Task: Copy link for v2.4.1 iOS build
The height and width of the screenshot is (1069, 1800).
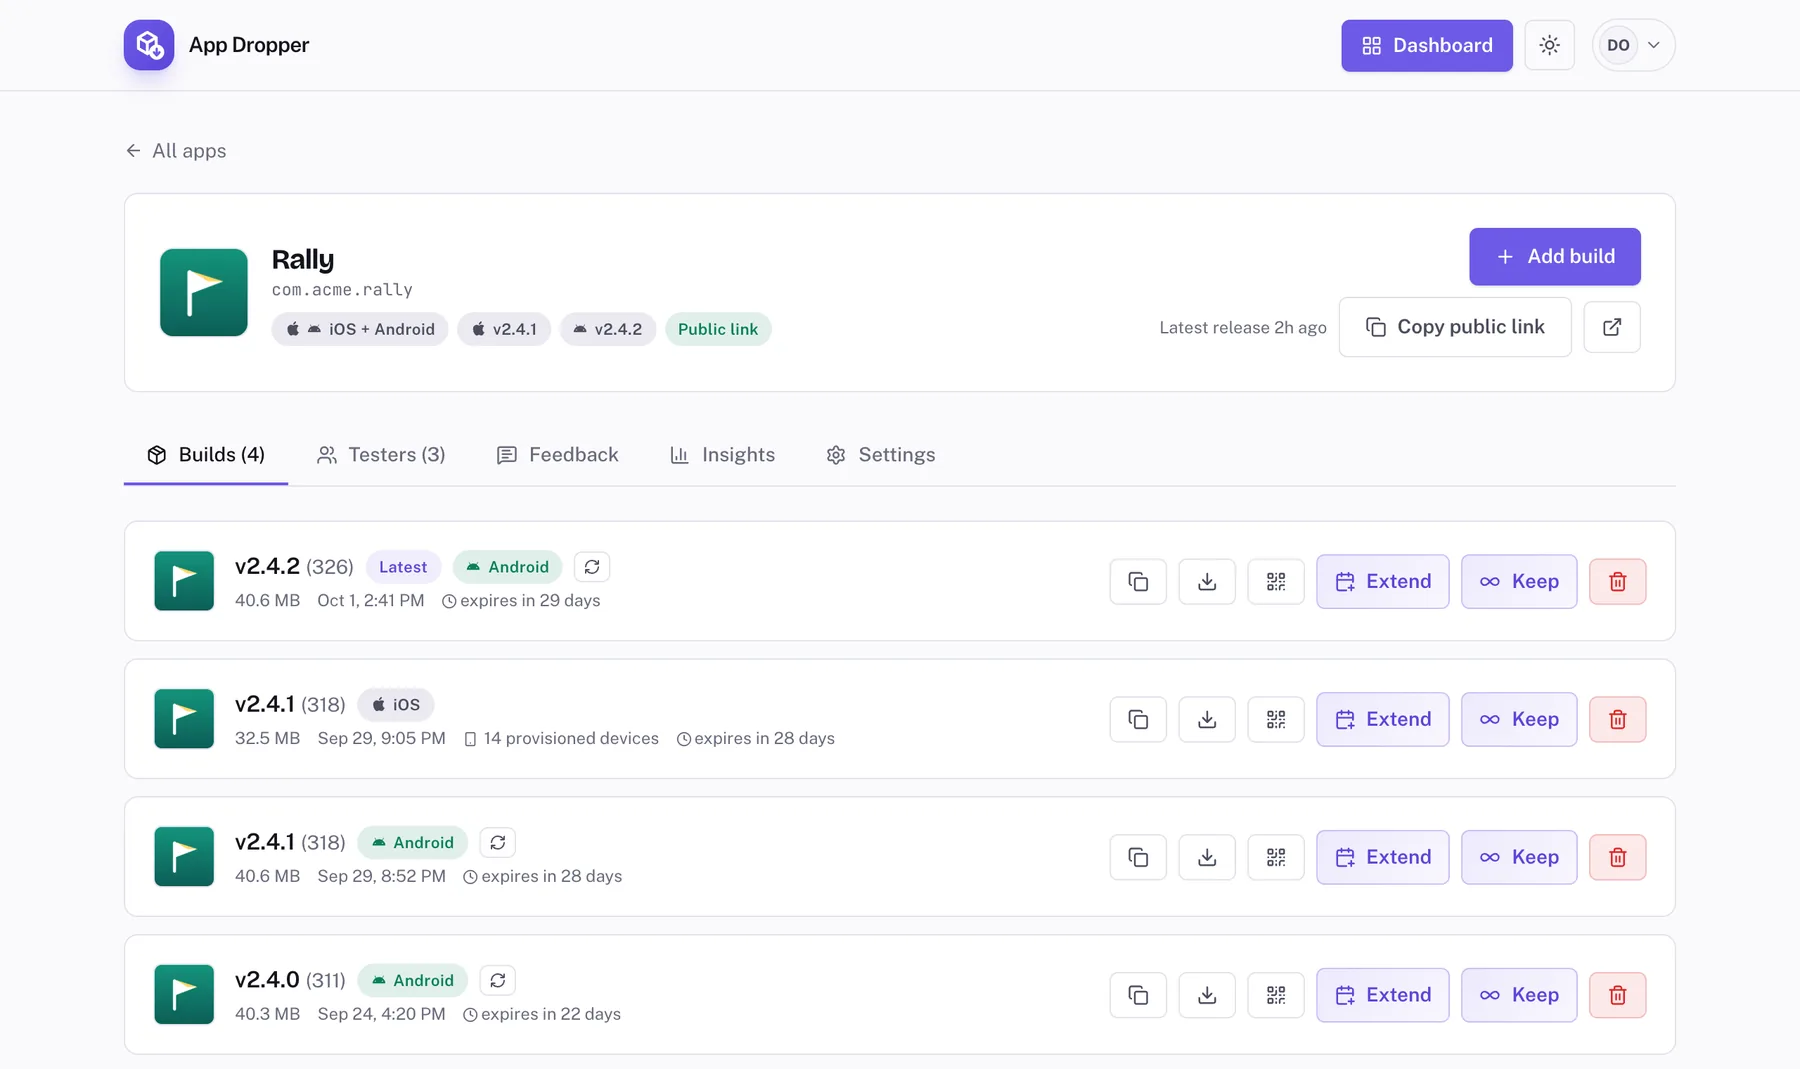Action: 1138,719
